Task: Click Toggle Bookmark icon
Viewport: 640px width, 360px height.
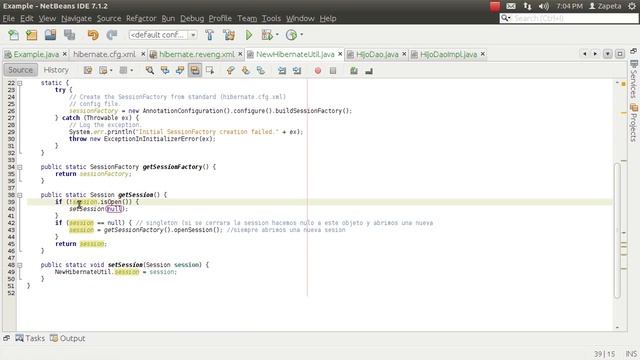Action: click(261, 71)
